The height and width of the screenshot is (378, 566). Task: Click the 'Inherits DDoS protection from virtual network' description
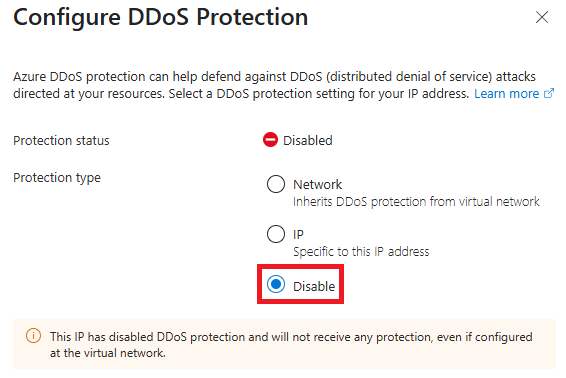416,201
